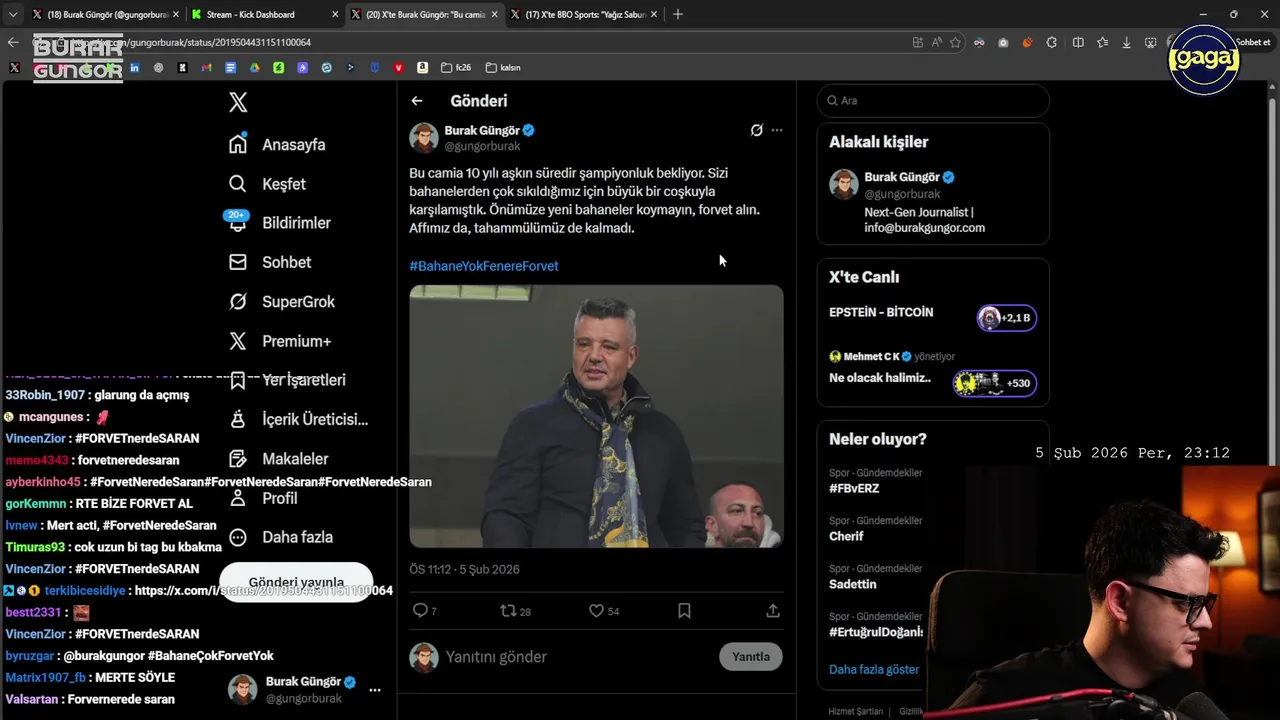
Task: Open Makaleler articles page
Action: [x=278, y=459]
